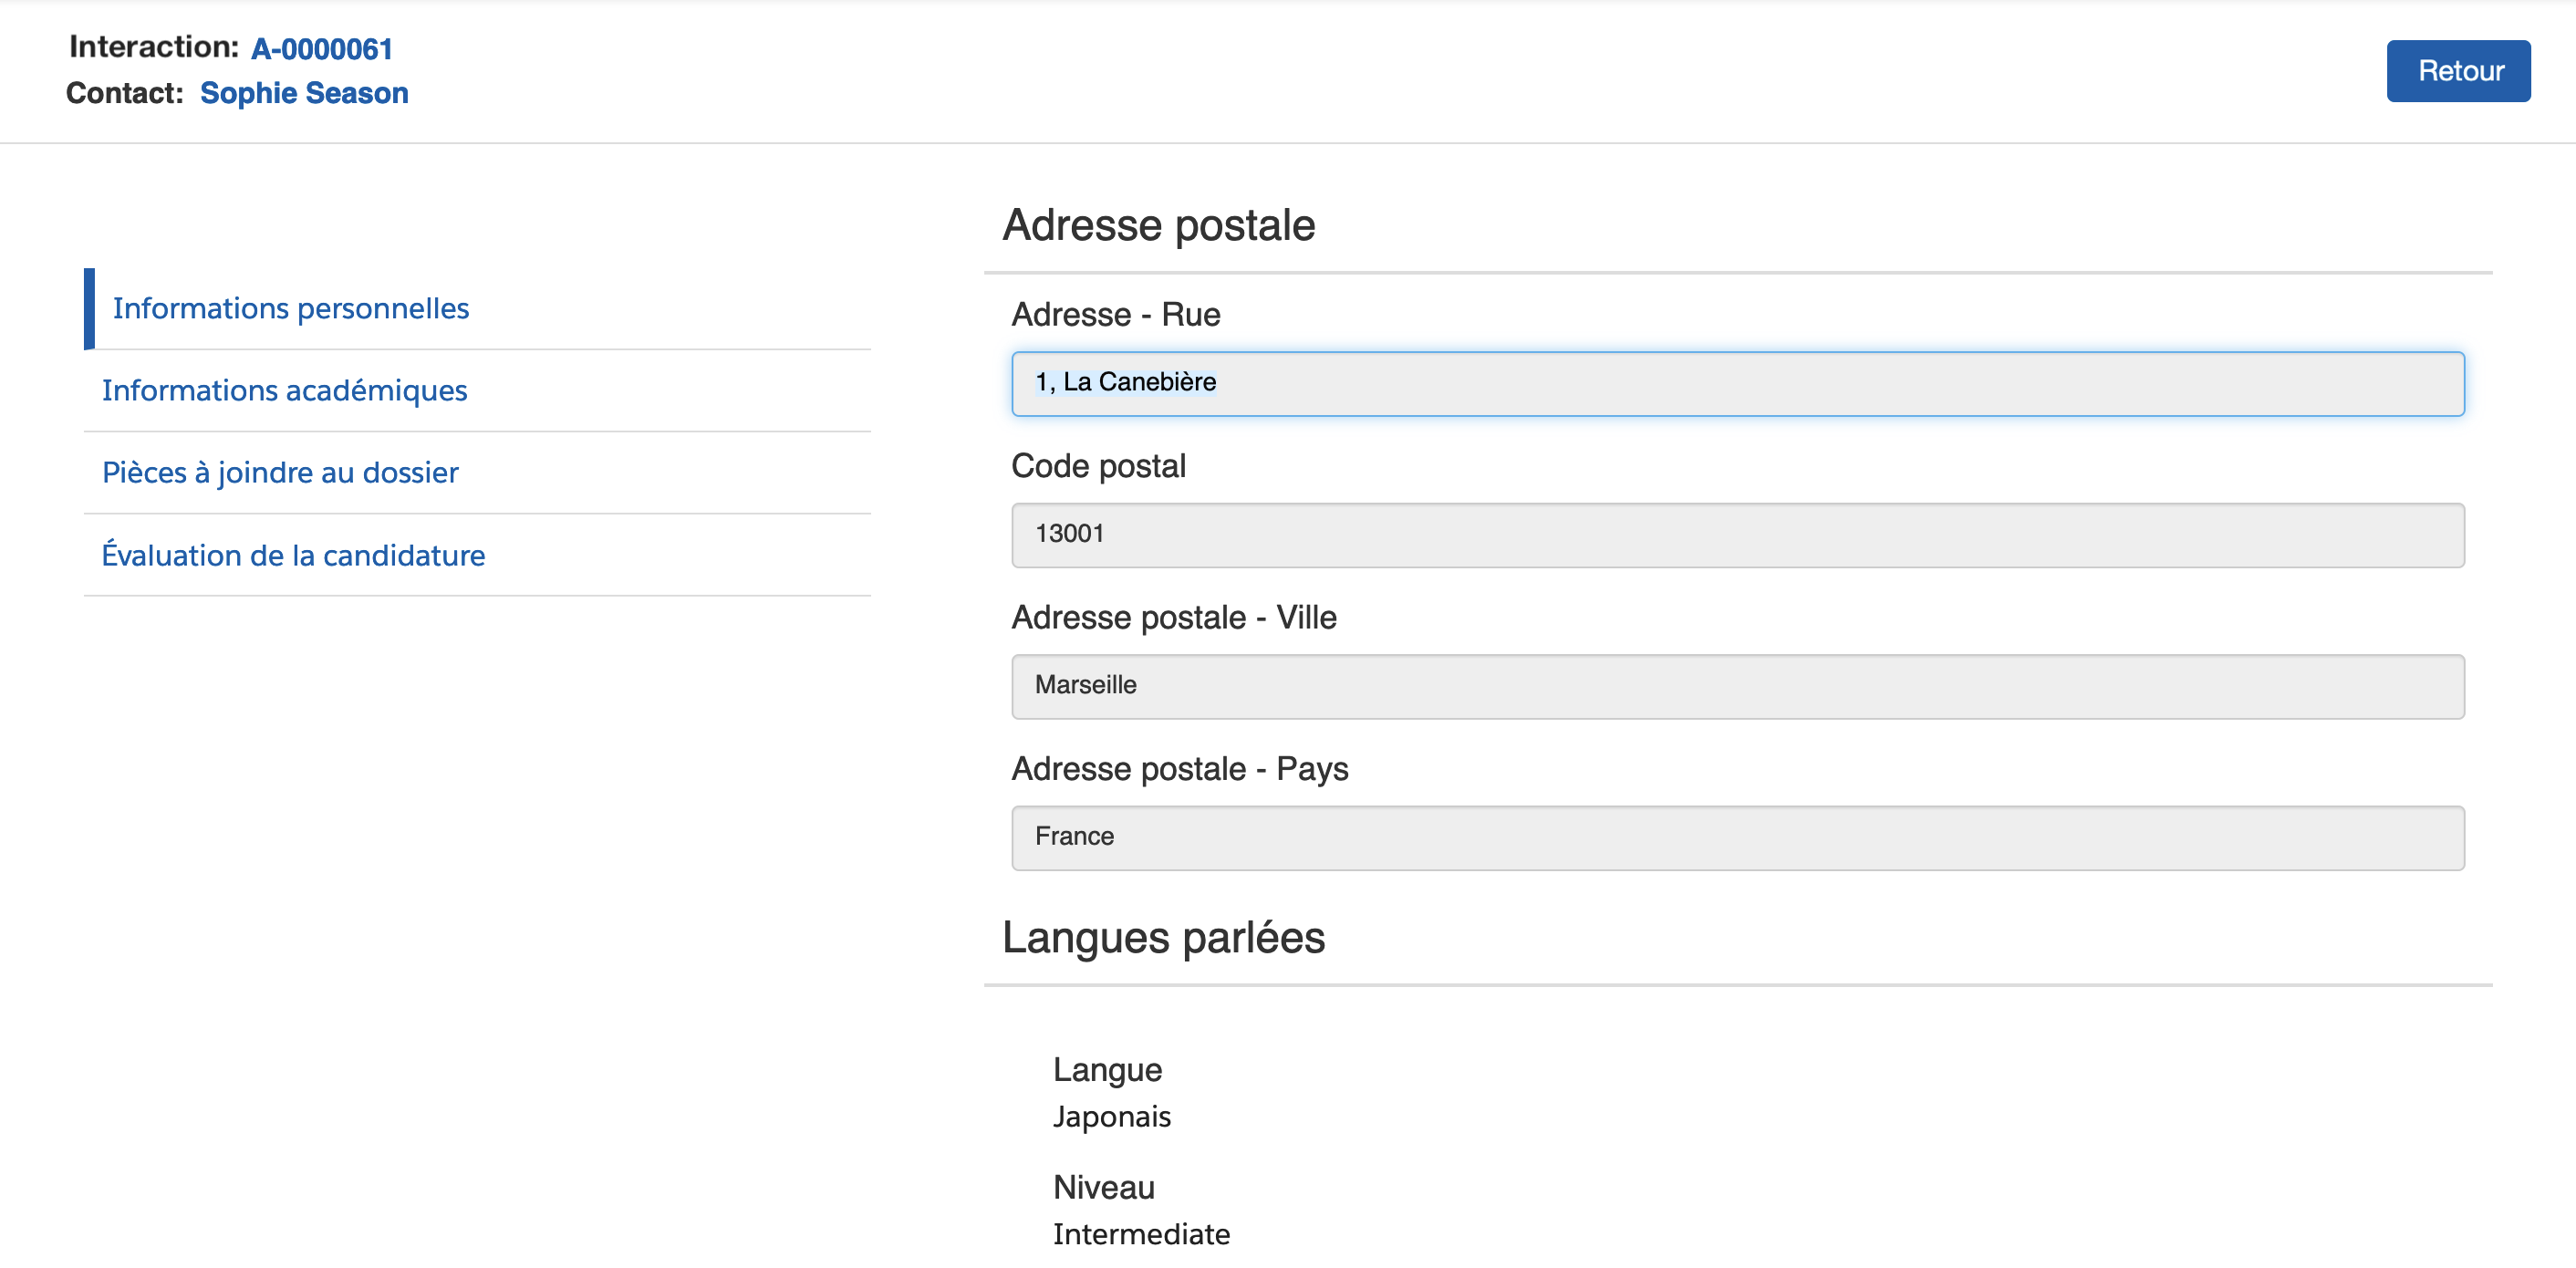The height and width of the screenshot is (1268, 2576).
Task: Click the Adresse postale - Pays field
Action: point(1737,837)
